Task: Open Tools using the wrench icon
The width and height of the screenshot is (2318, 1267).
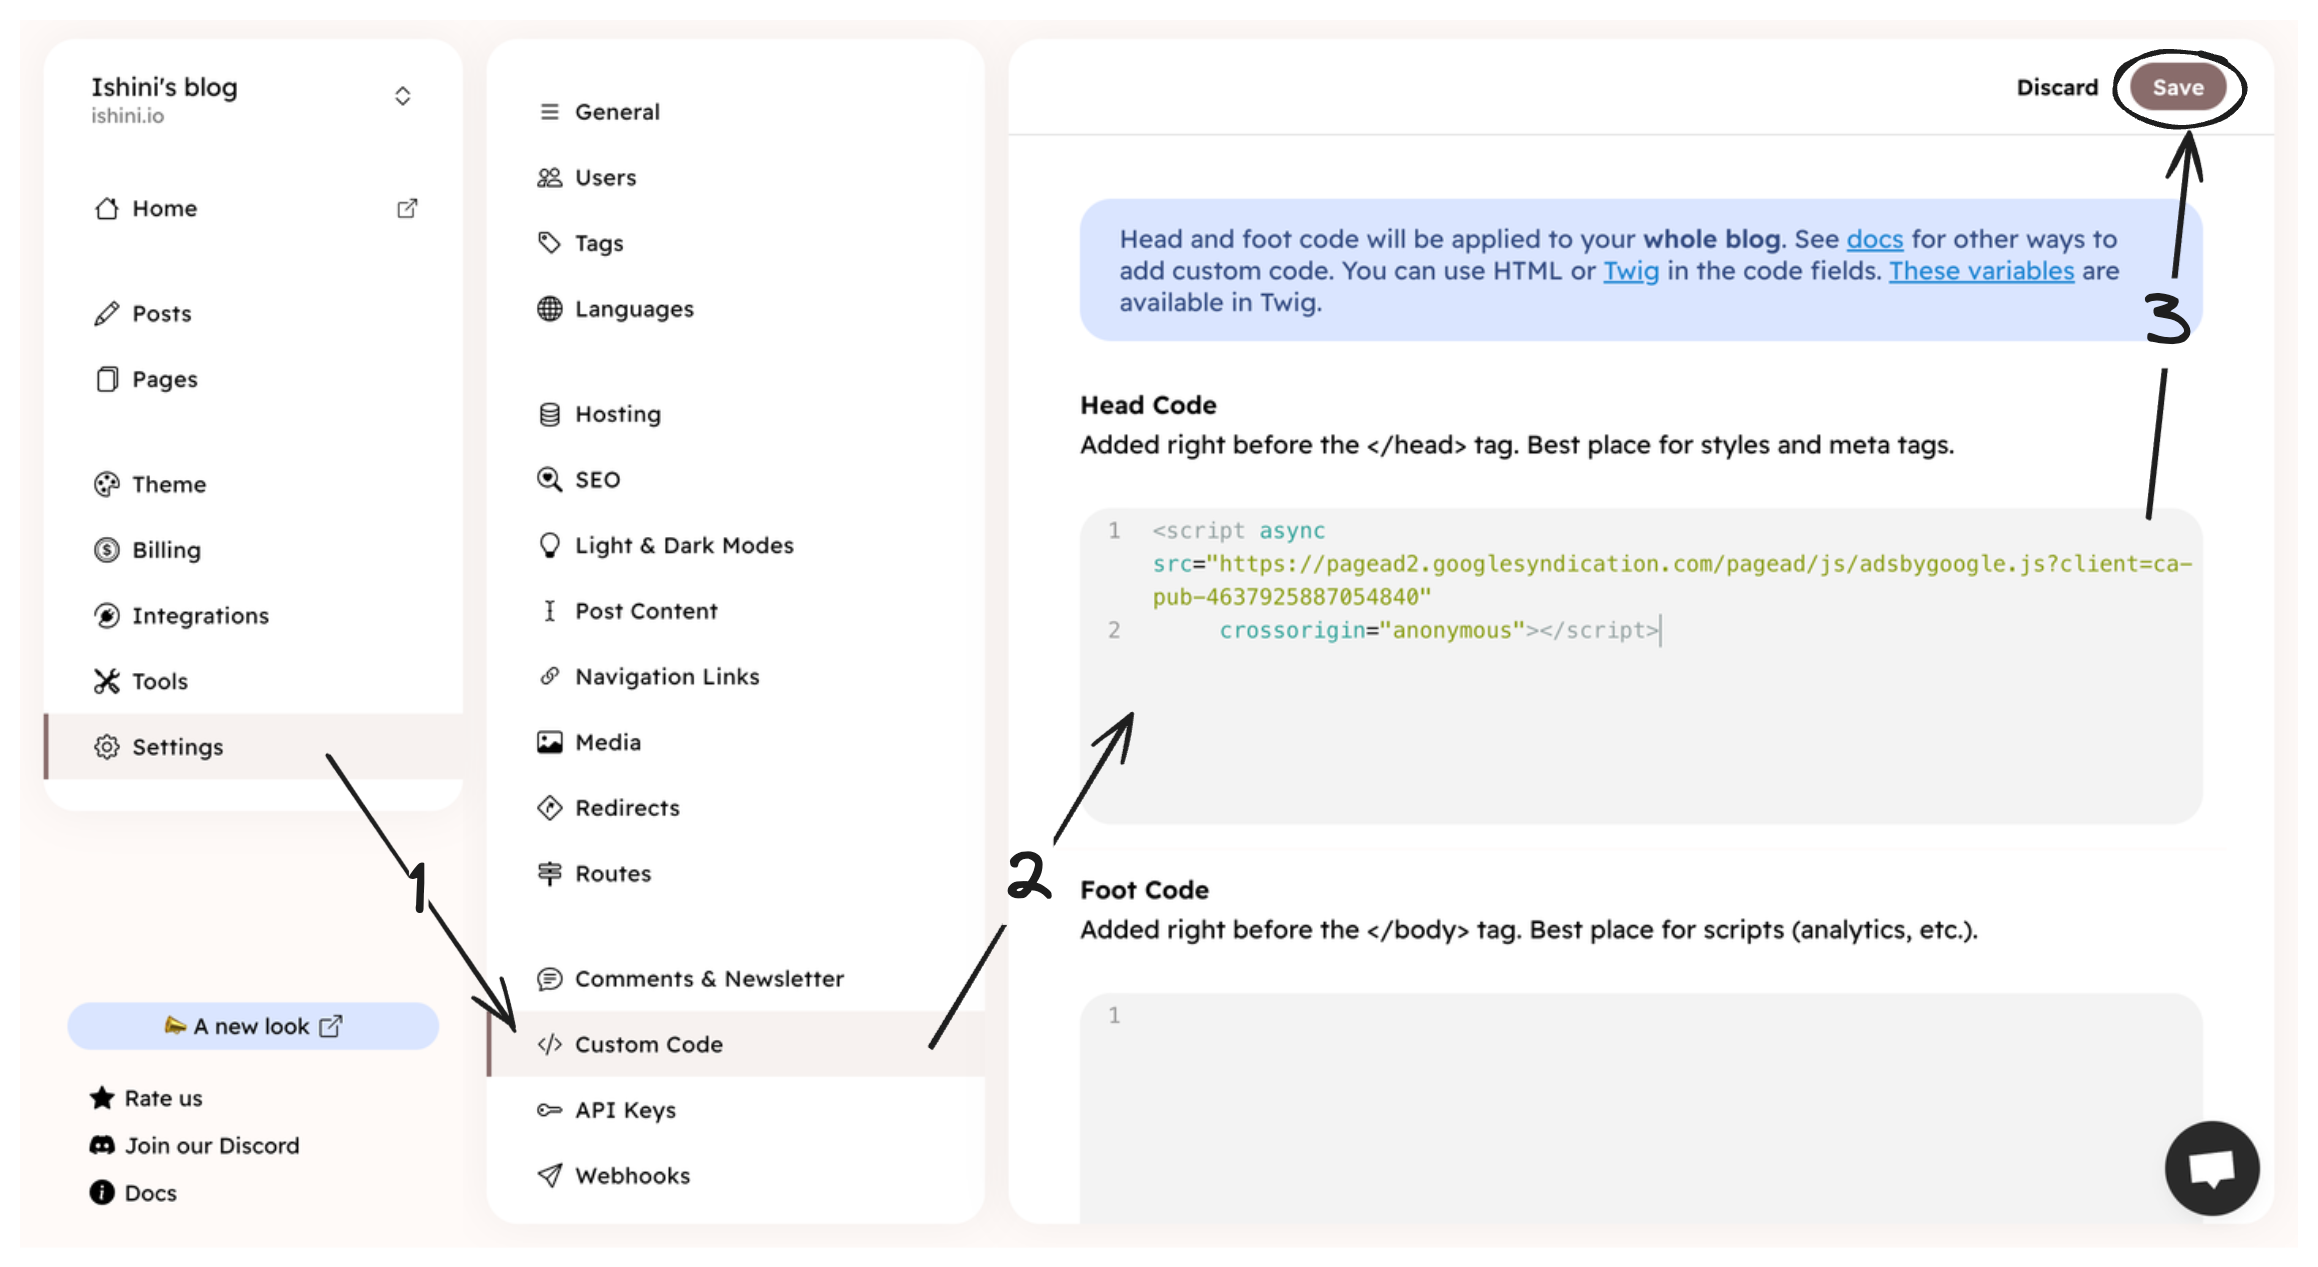Action: [107, 680]
